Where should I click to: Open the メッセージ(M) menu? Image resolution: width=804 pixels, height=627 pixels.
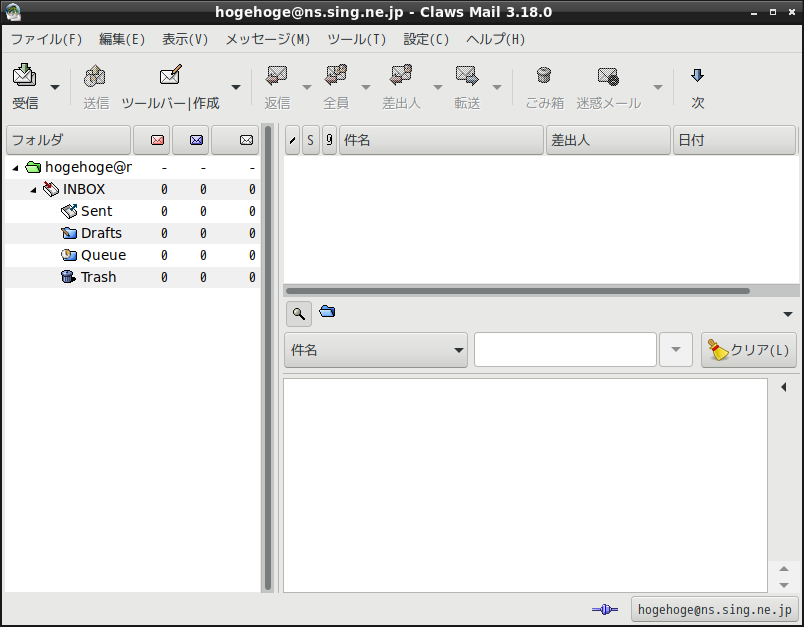tap(268, 39)
